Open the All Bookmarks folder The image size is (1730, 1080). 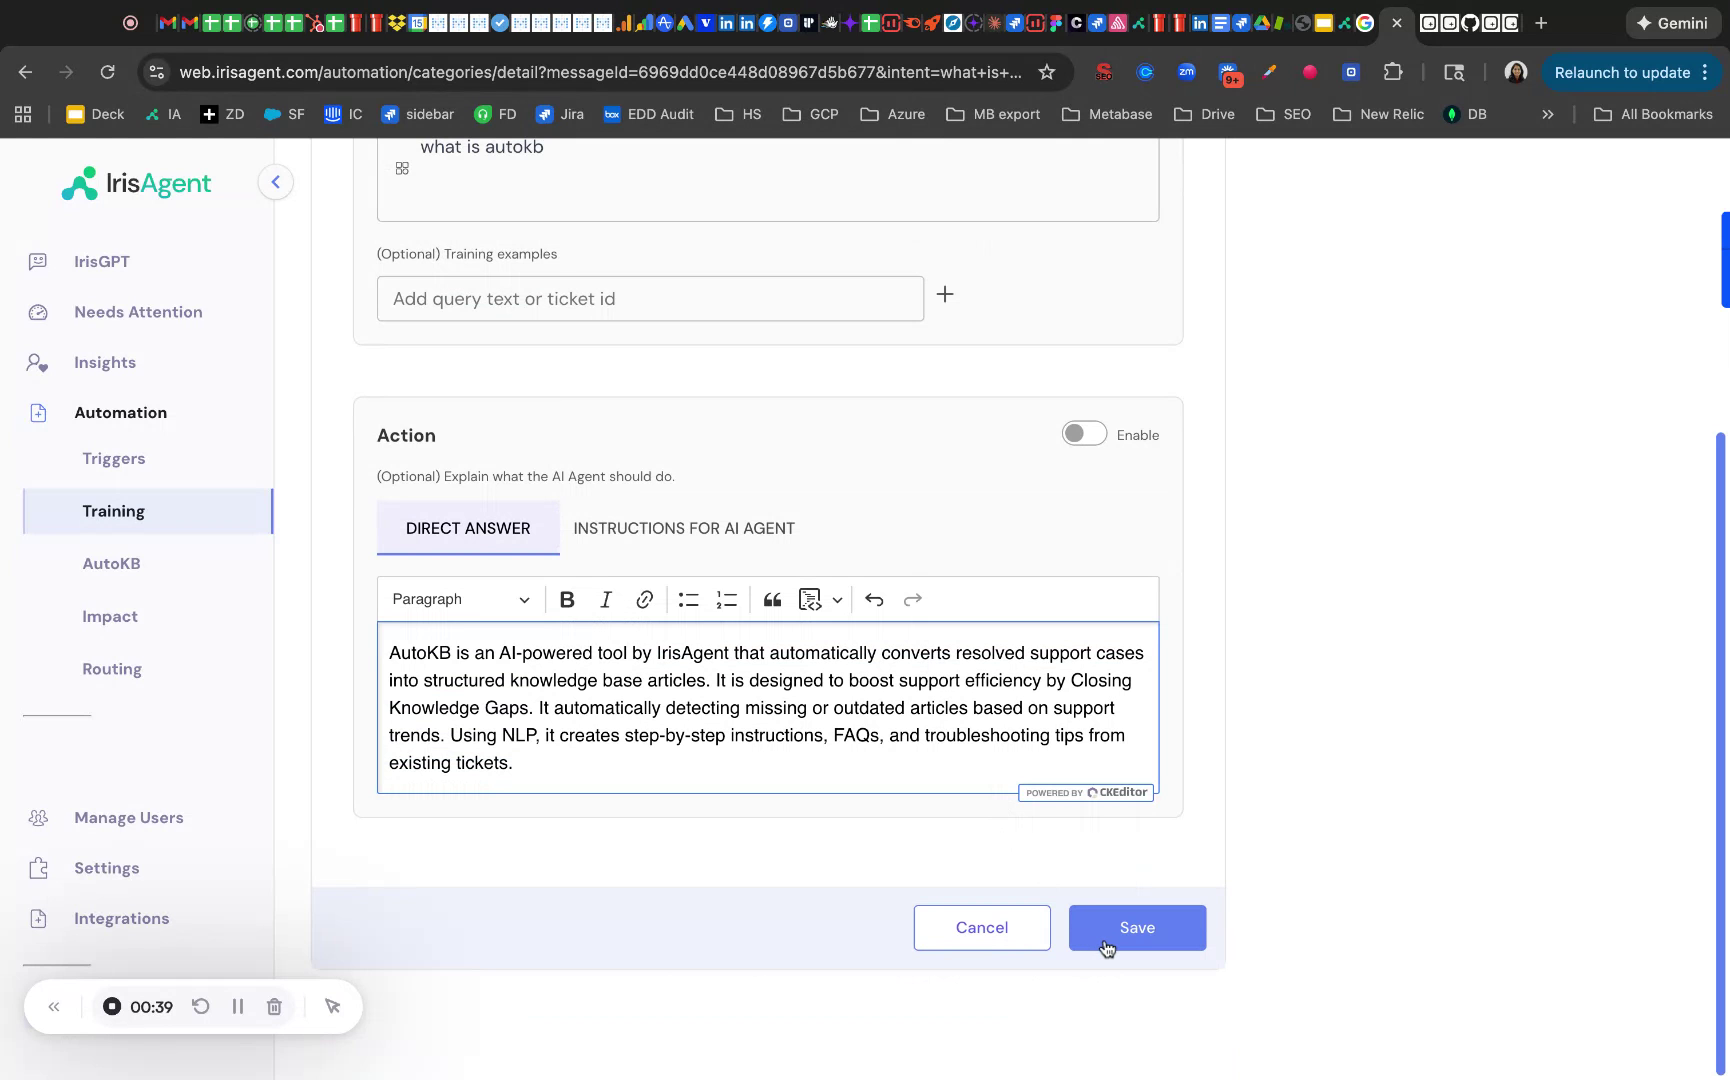pyautogui.click(x=1653, y=114)
